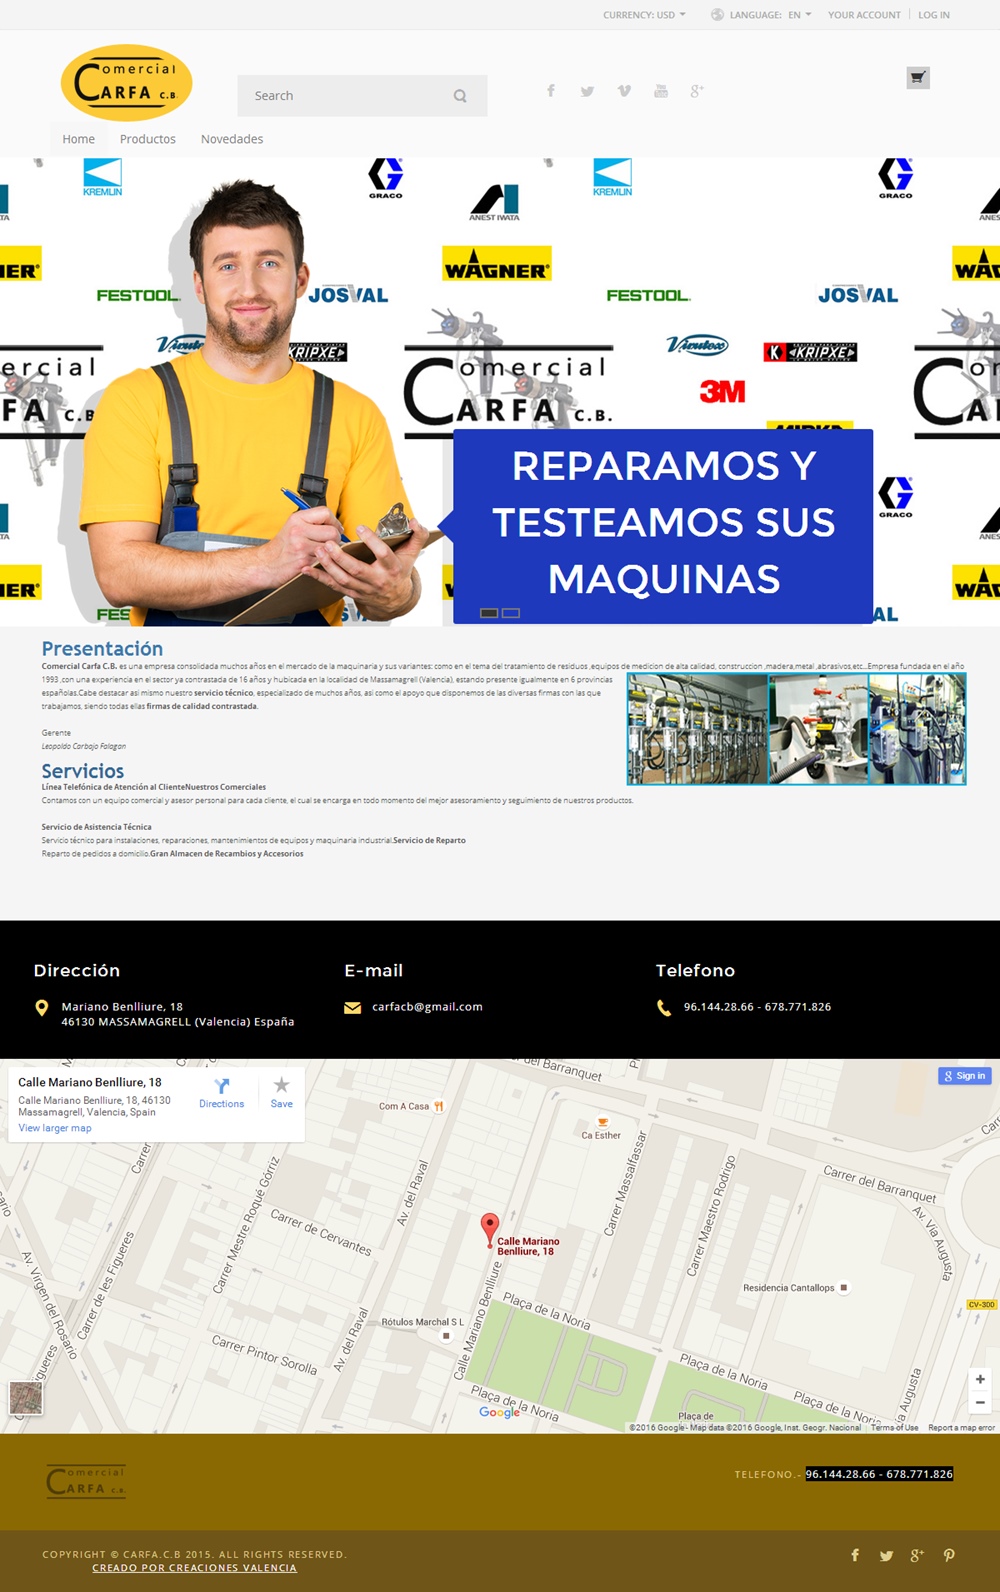The width and height of the screenshot is (1000, 1592).
Task: Open the Productos menu item
Action: pyautogui.click(x=148, y=139)
